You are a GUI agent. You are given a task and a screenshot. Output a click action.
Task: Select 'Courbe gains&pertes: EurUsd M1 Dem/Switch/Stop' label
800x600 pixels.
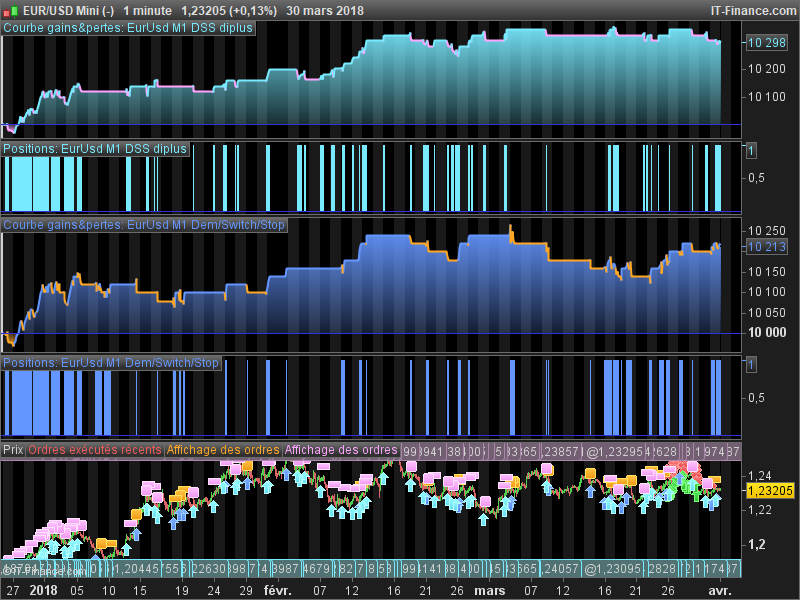(144, 225)
